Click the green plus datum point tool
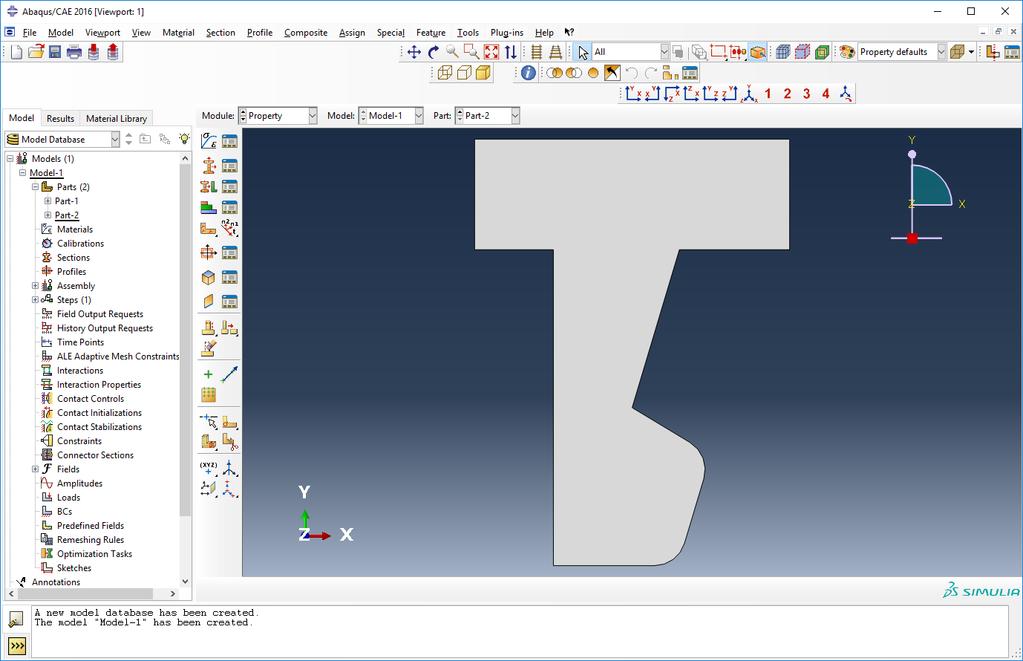The width and height of the screenshot is (1023, 661). click(208, 374)
